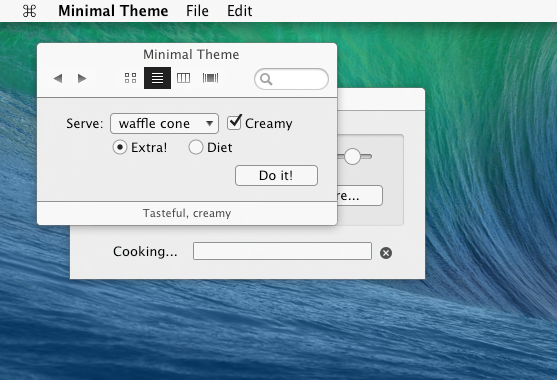The width and height of the screenshot is (557, 380).
Task: Click the Cooking progress bar
Action: click(282, 251)
